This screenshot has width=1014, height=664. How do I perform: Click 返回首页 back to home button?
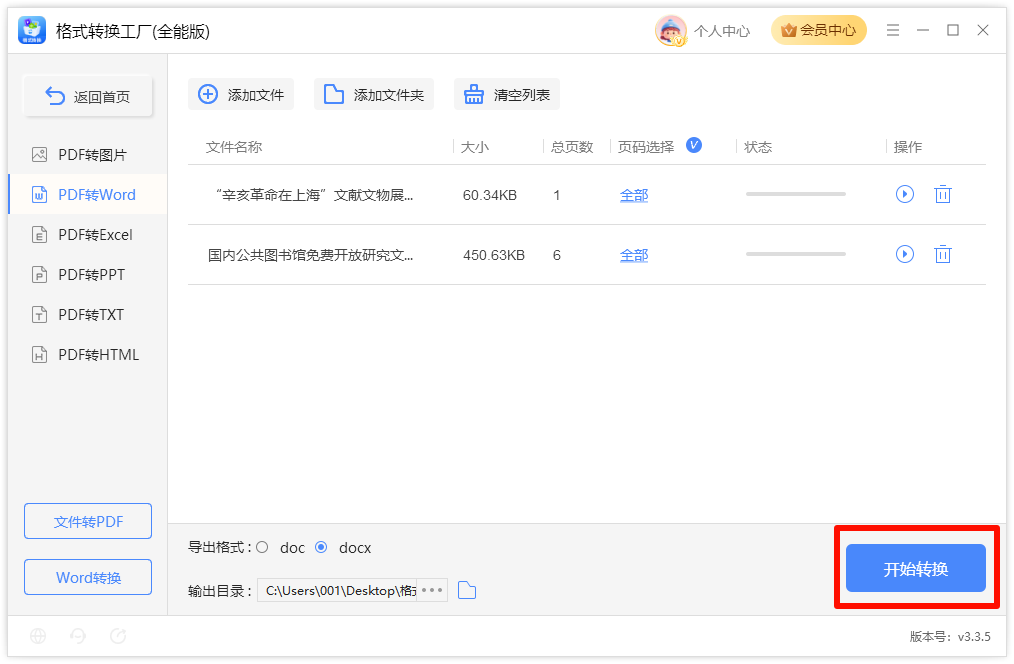(x=88, y=96)
